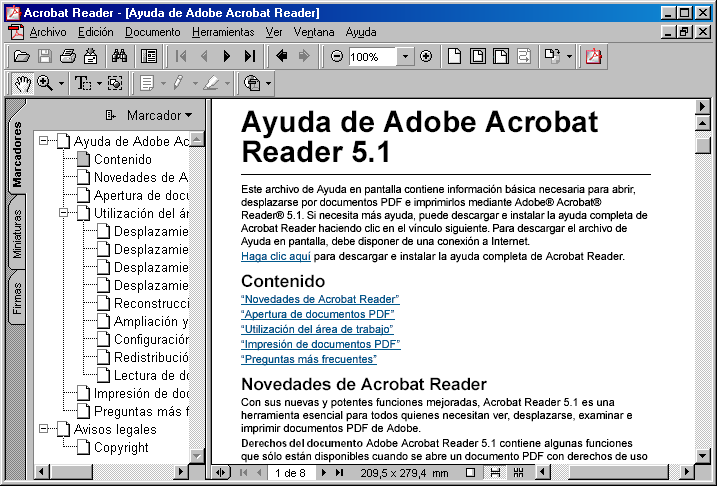Screen dimensions: 717x486
Task: Click the Open file folder icon
Action: (19, 57)
